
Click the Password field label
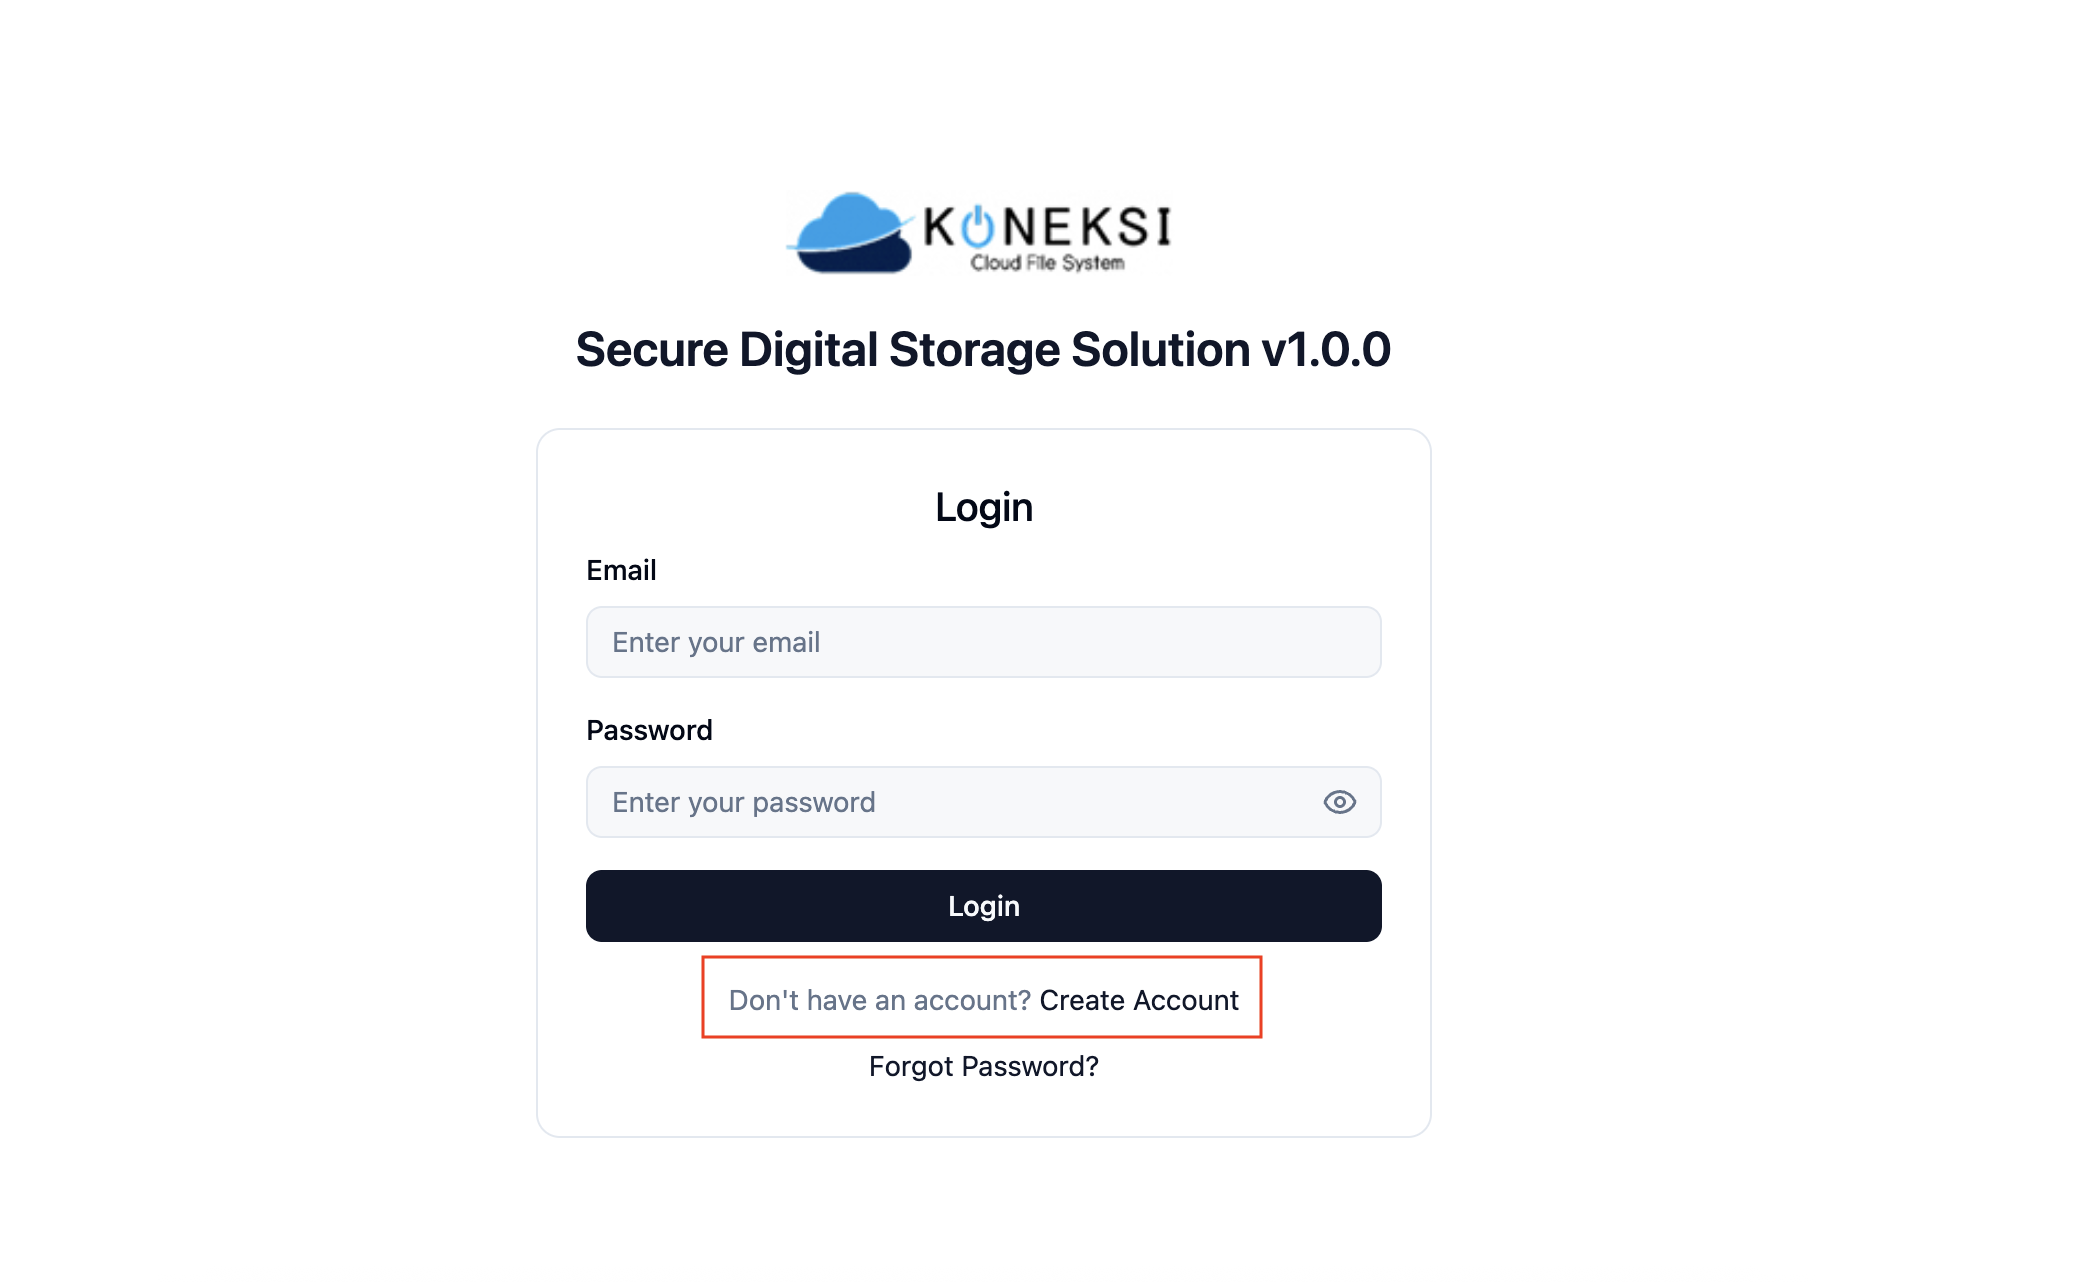pyautogui.click(x=649, y=730)
